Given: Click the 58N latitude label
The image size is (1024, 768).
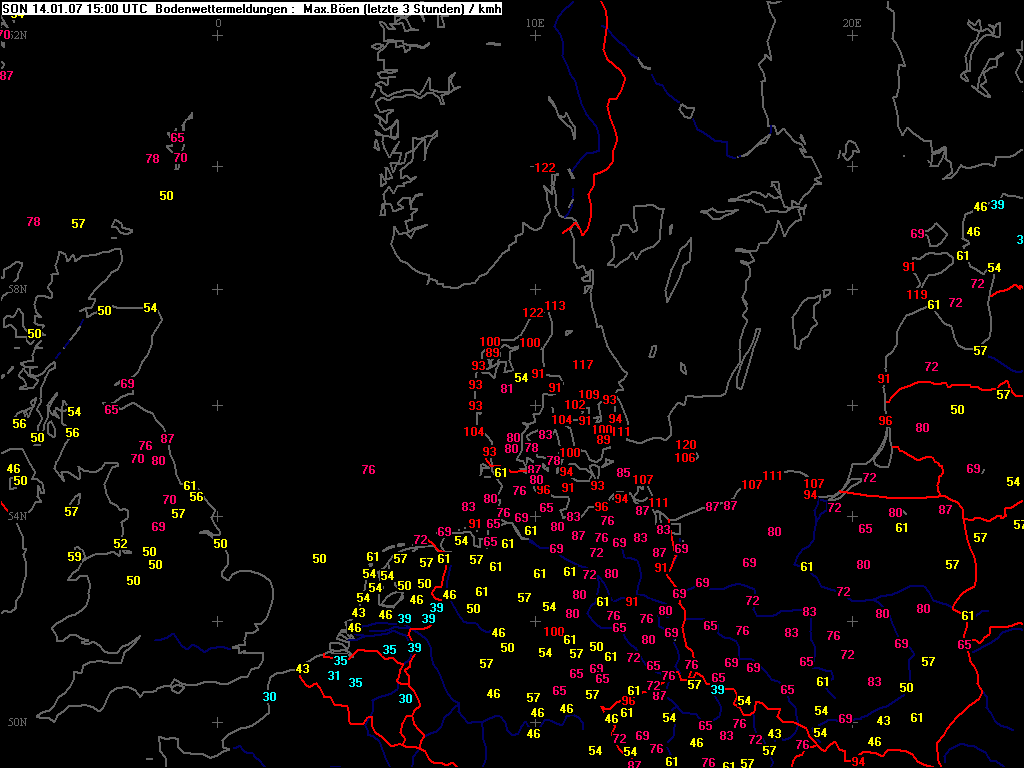Looking at the screenshot, I should [x=16, y=289].
